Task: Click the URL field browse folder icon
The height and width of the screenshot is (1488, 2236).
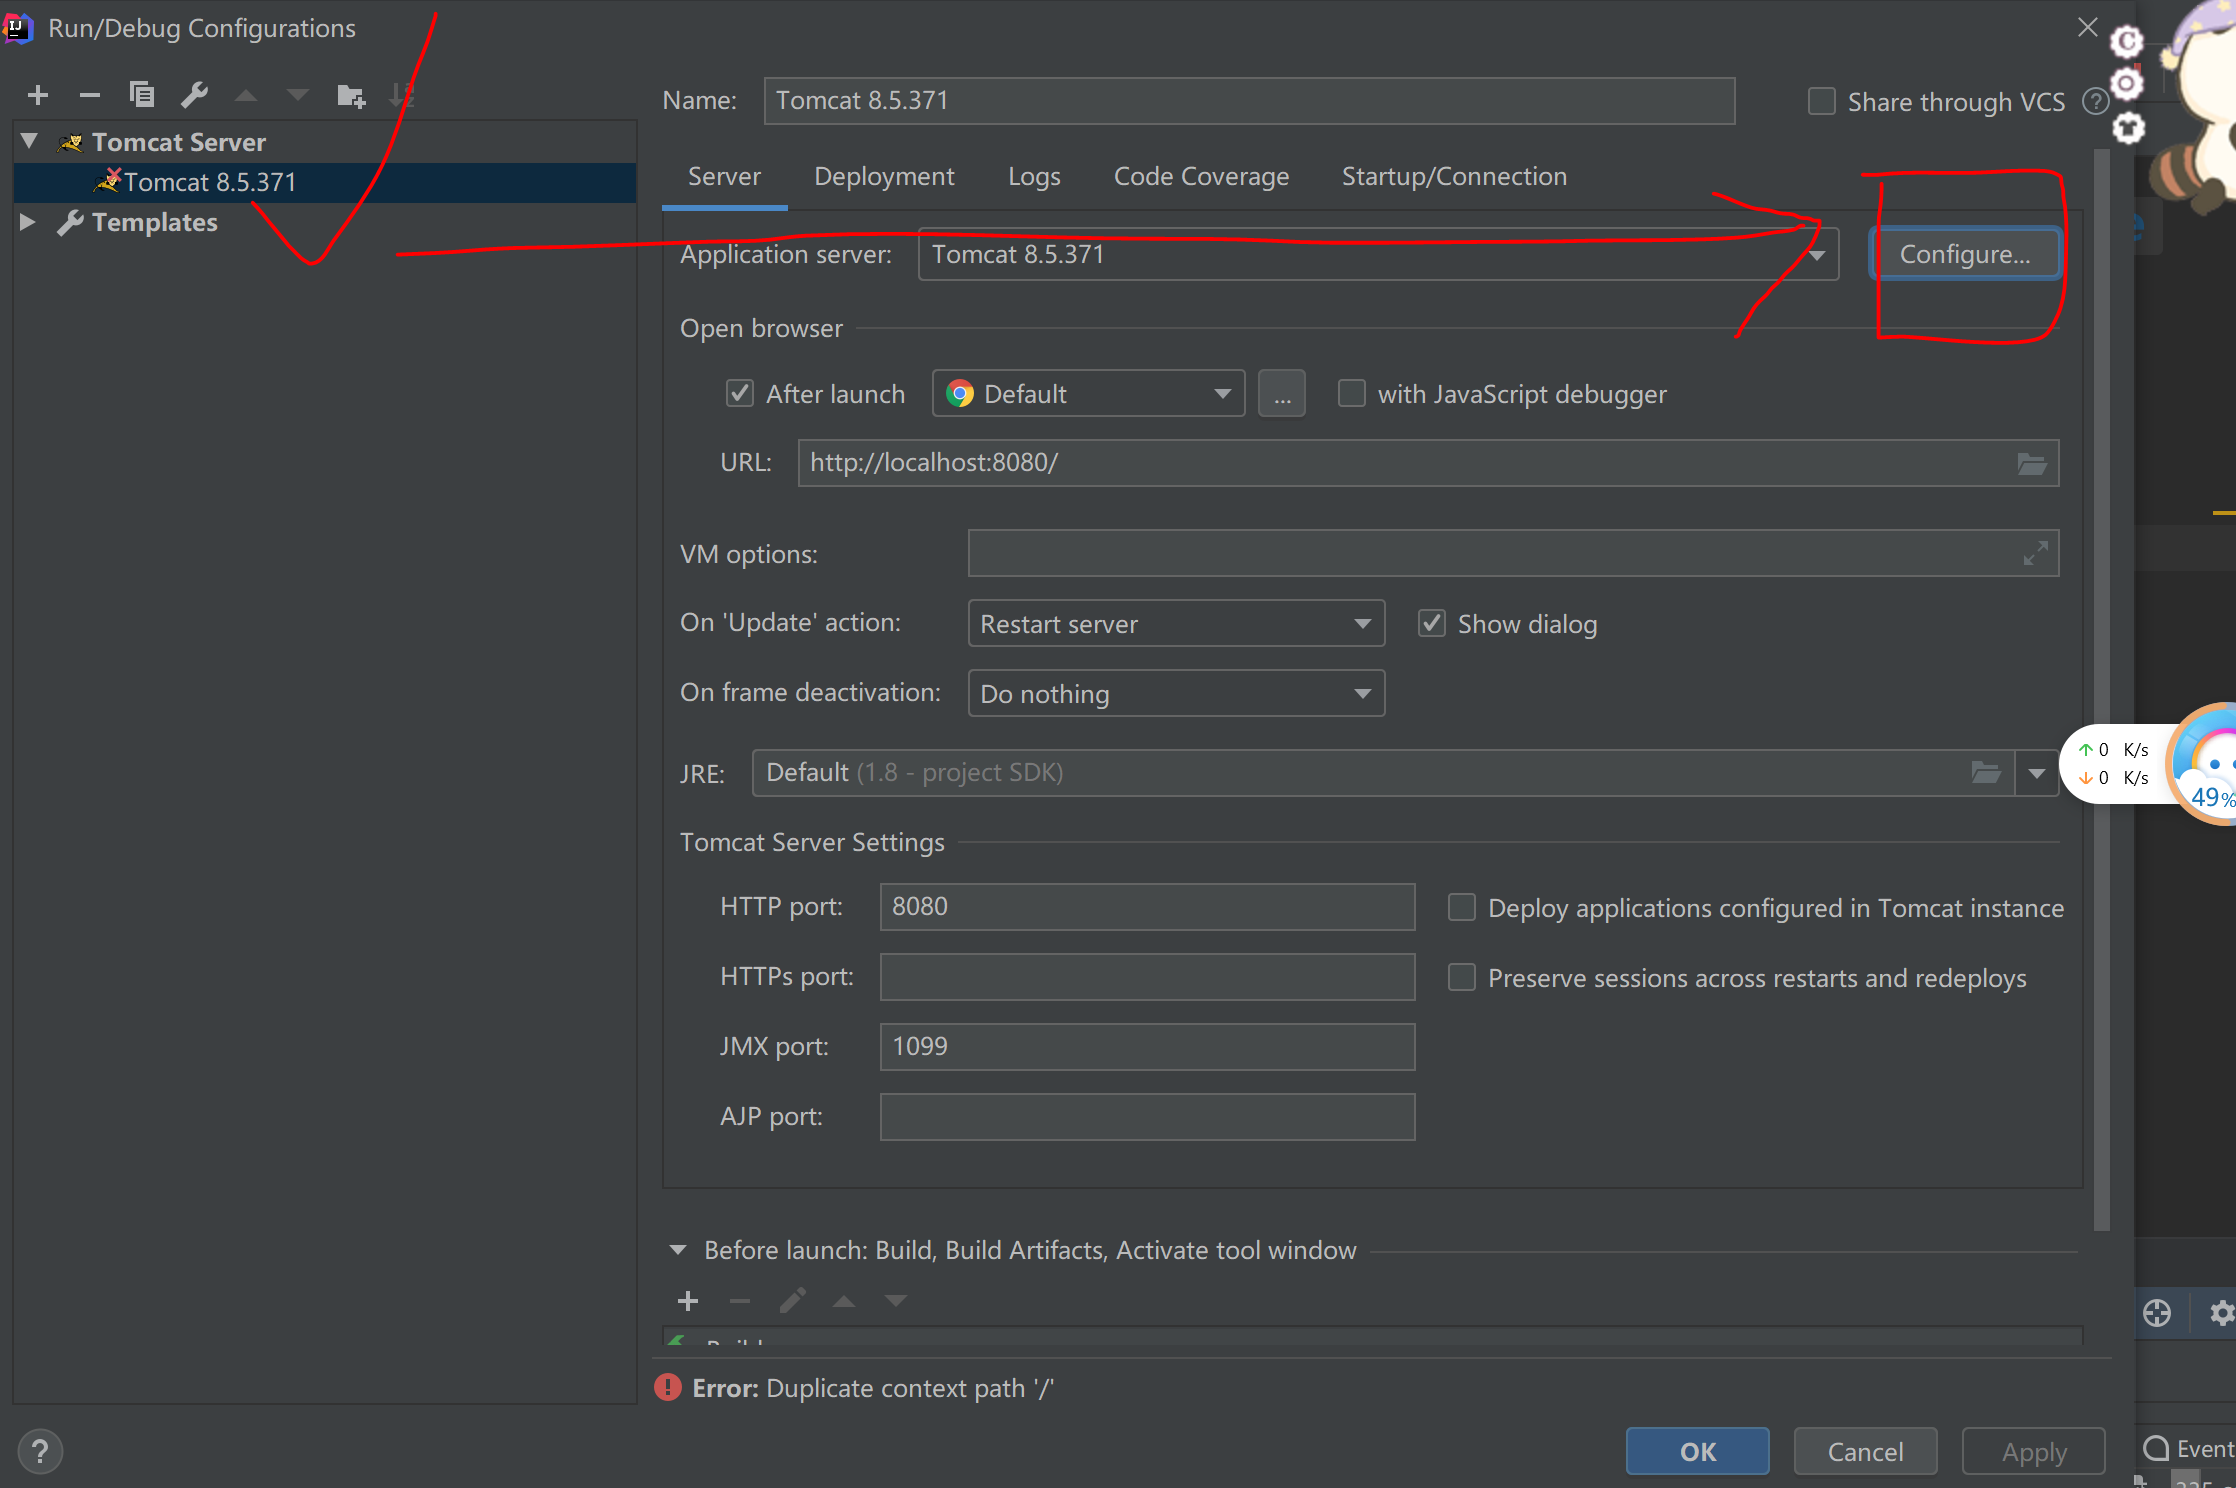Action: coord(2031,464)
